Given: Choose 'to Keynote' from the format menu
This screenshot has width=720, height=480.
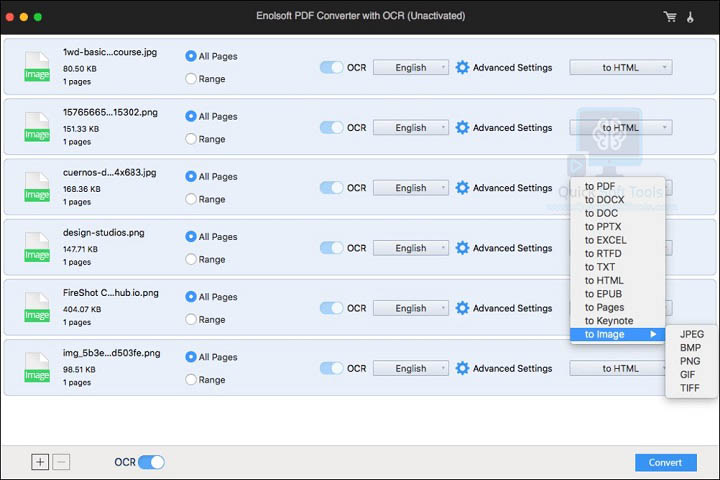Looking at the screenshot, I should [x=618, y=321].
